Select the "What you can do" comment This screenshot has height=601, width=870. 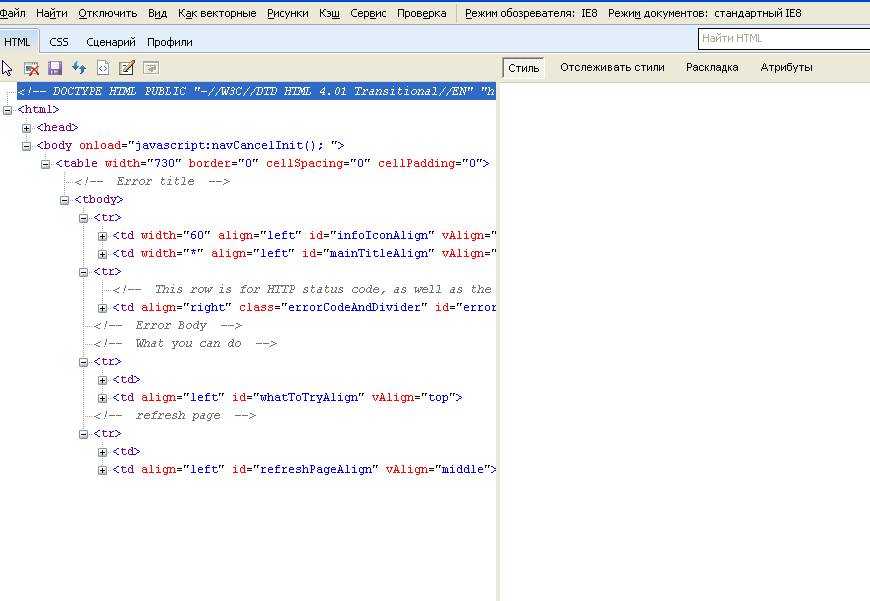(185, 344)
